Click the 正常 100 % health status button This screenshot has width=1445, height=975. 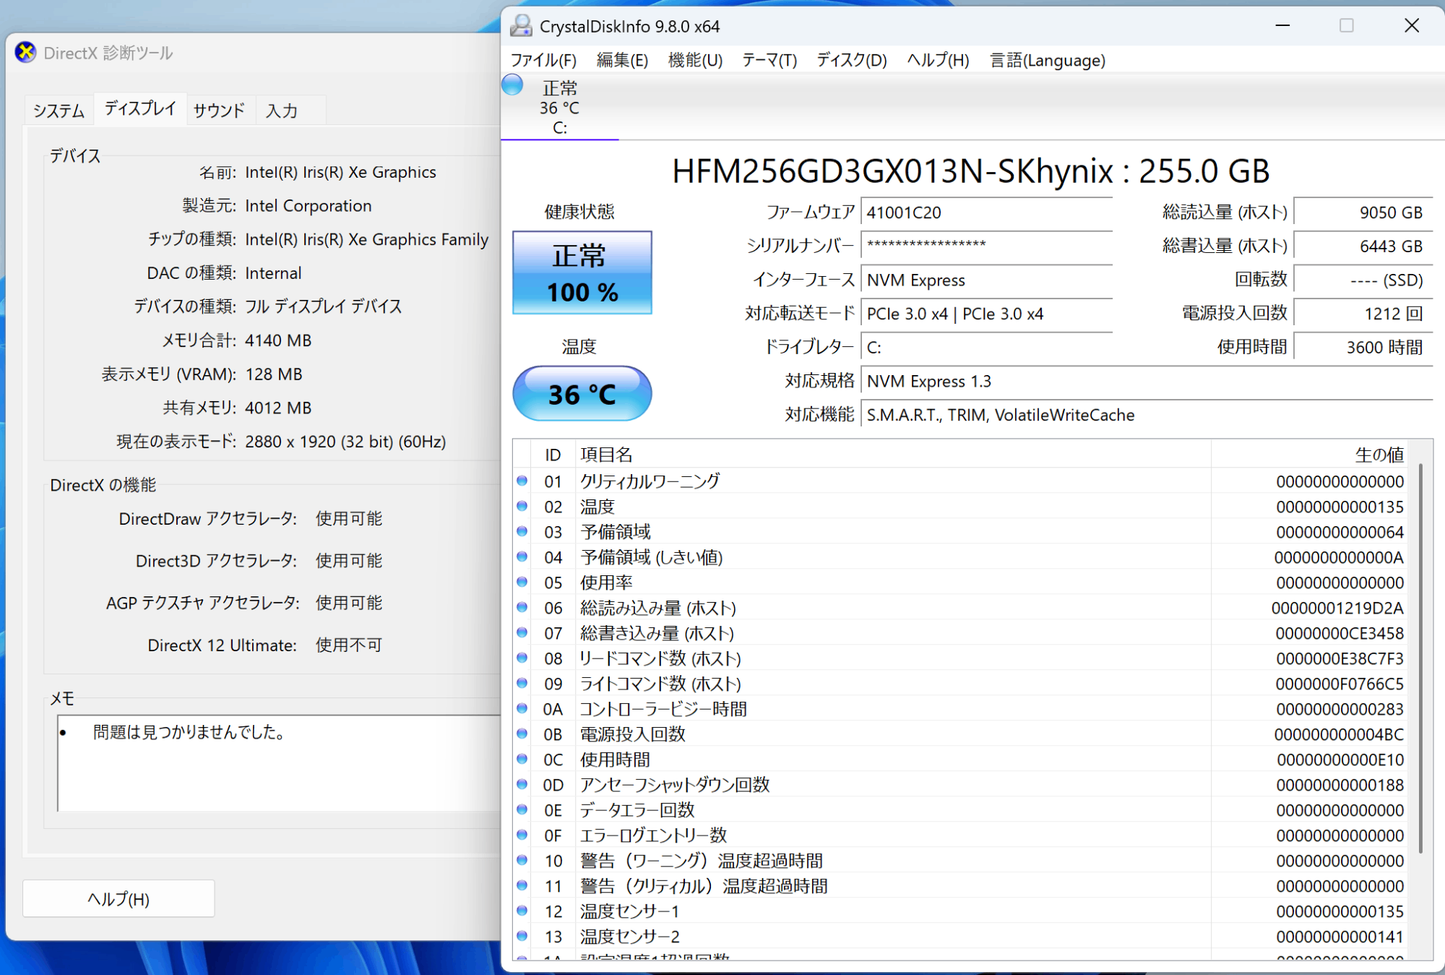(x=582, y=273)
